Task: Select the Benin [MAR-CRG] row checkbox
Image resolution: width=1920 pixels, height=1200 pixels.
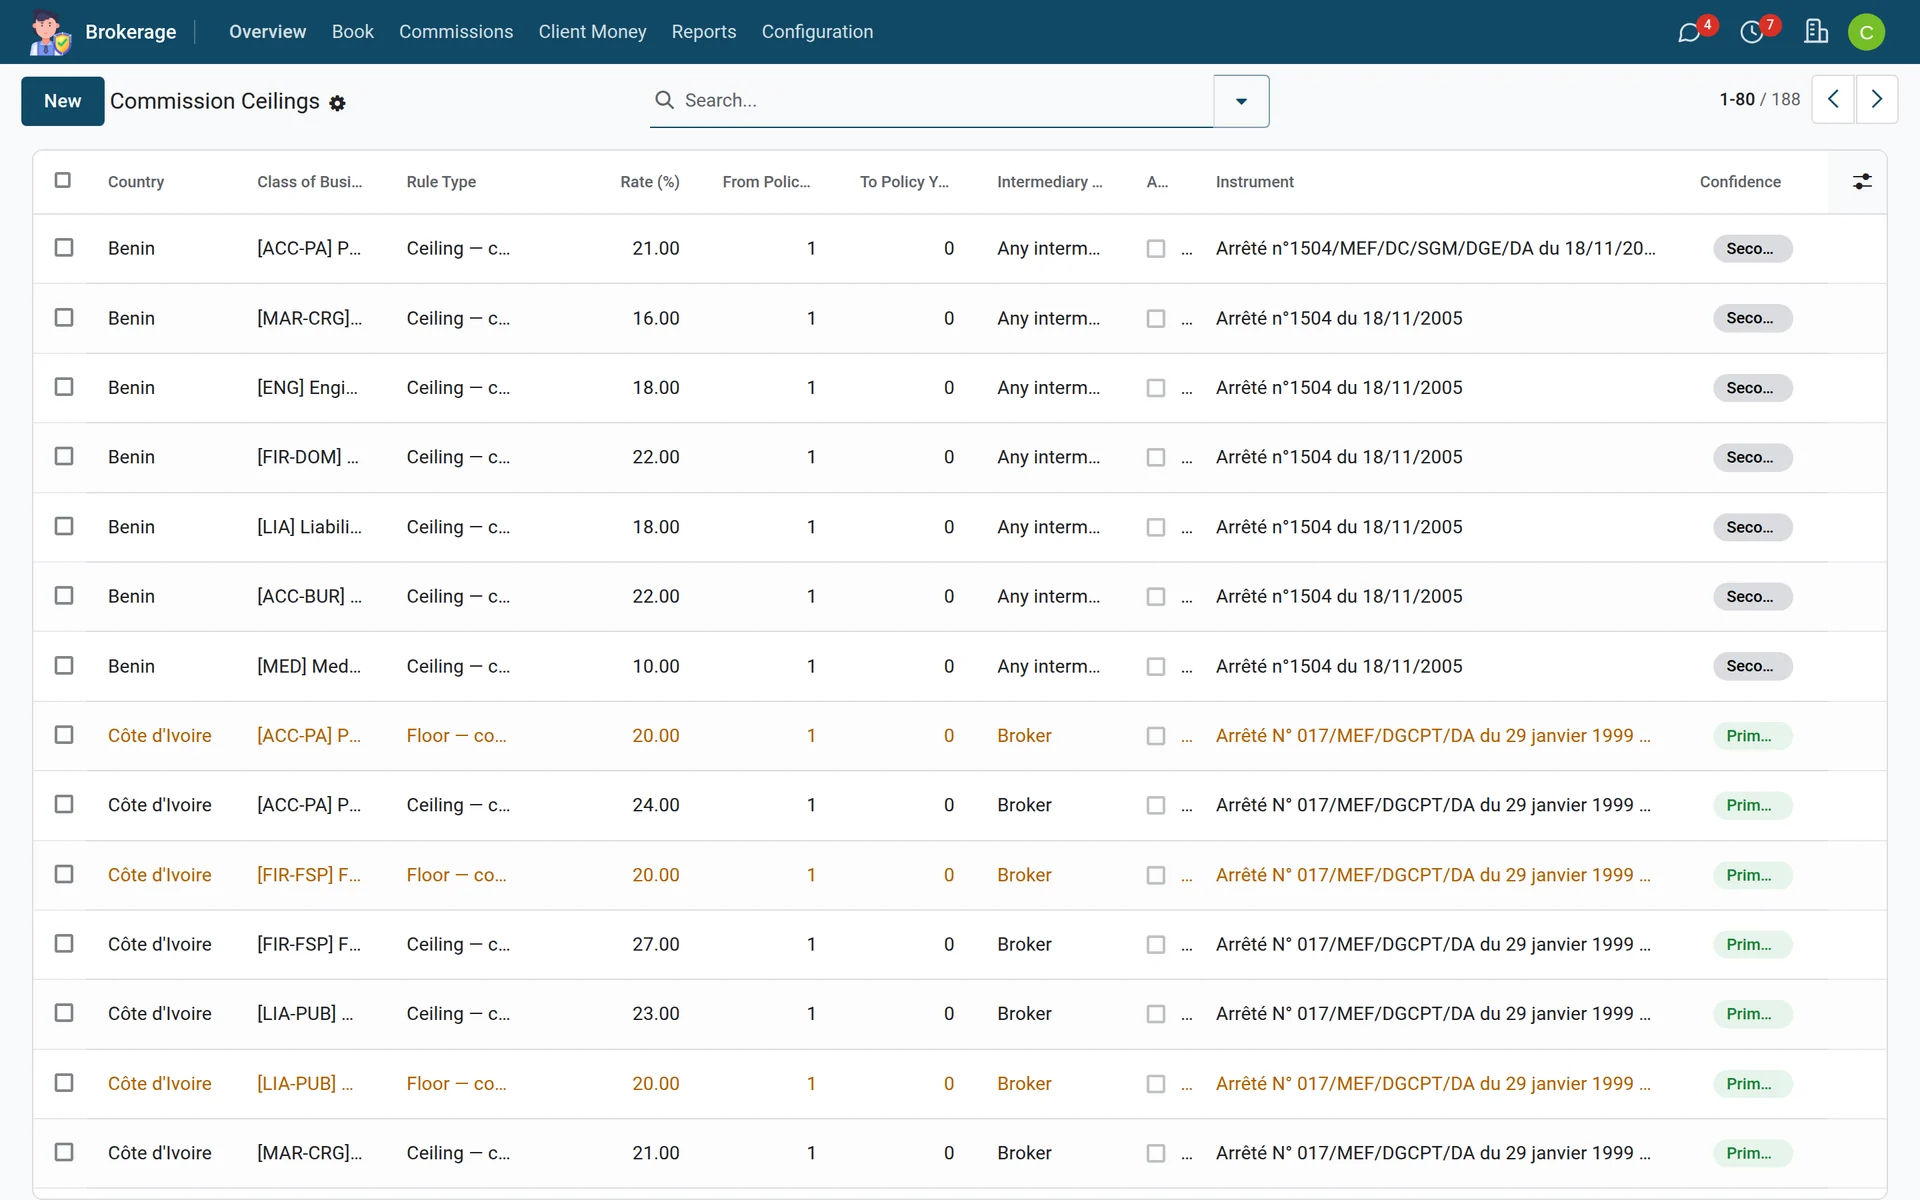Action: (x=64, y=317)
